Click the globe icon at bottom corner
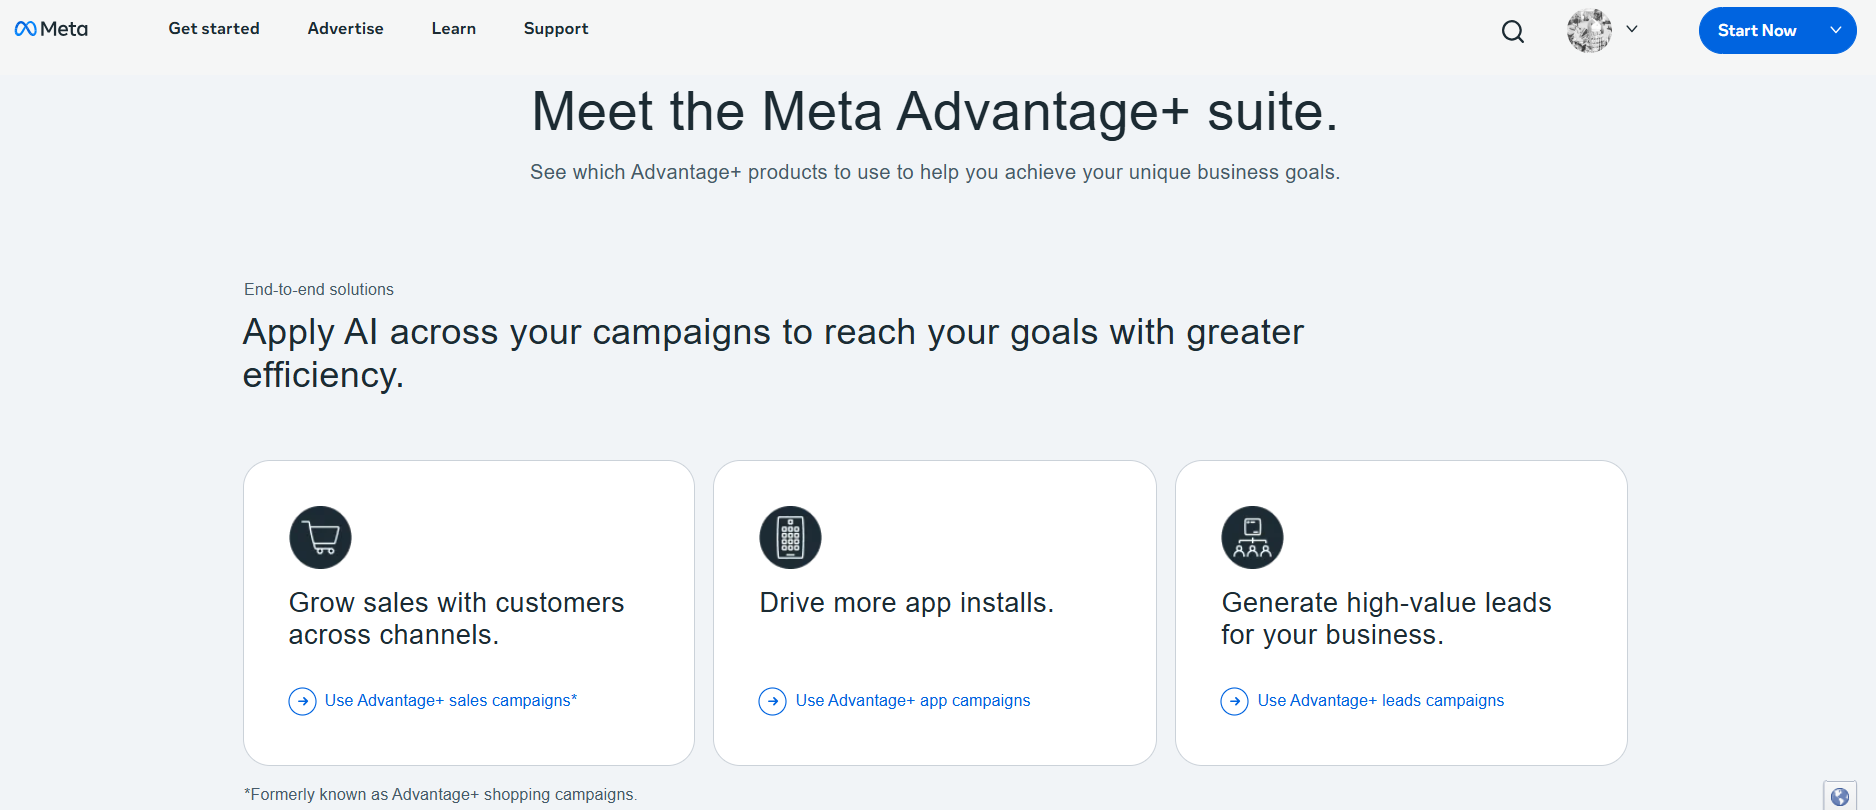Screen dimensions: 1876x810 pos(1840,797)
